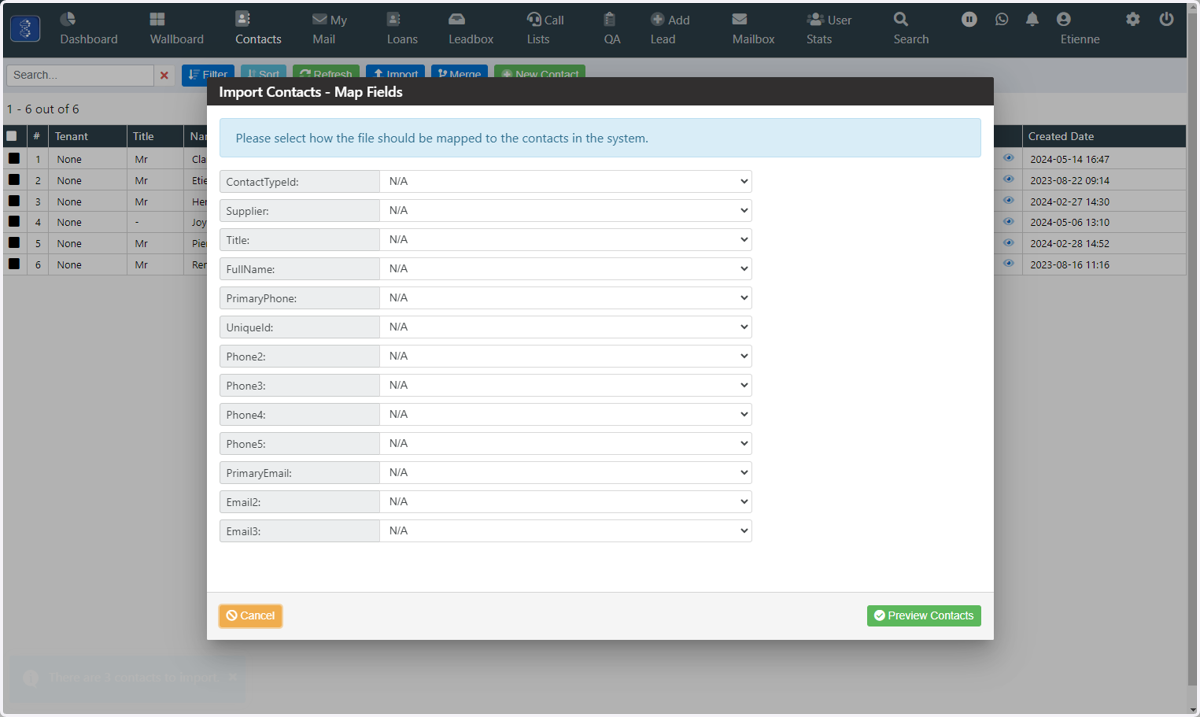The image size is (1200, 717).
Task: View contact created 2023-08-22 09:14
Action: coord(1008,179)
